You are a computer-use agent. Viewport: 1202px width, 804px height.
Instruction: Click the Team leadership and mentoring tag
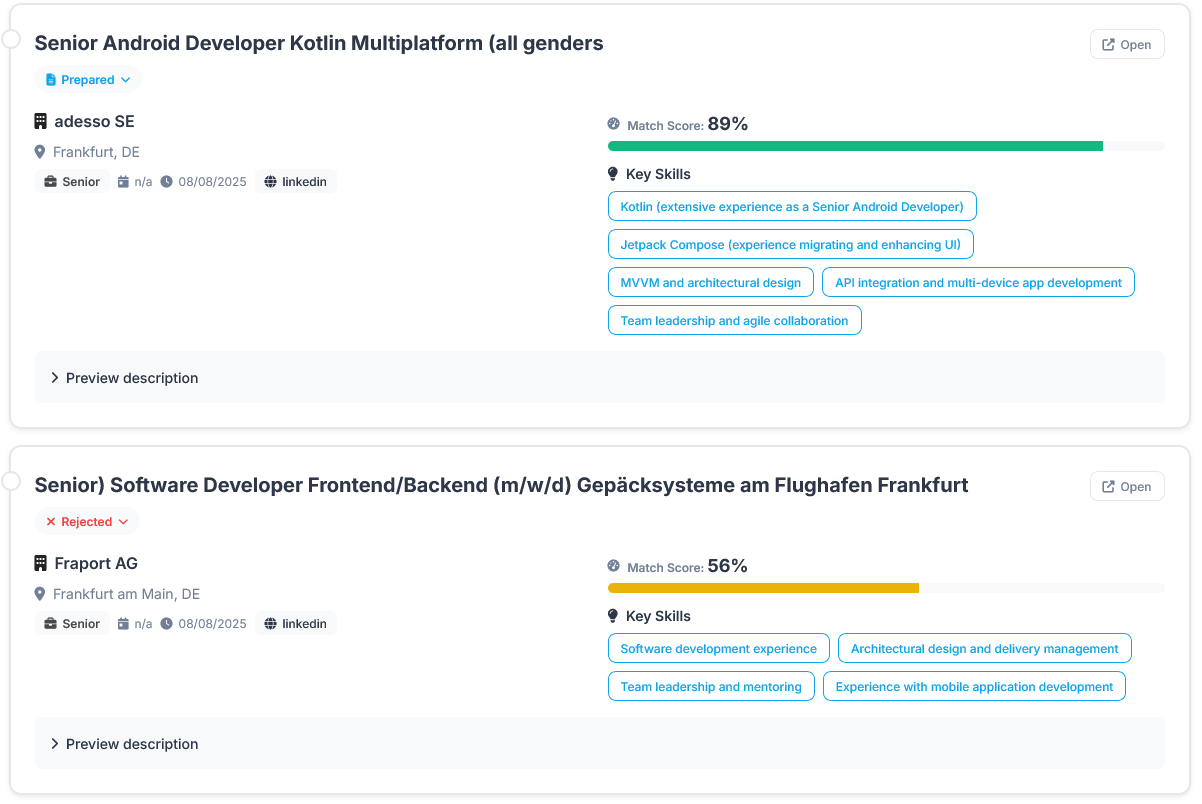tap(711, 687)
